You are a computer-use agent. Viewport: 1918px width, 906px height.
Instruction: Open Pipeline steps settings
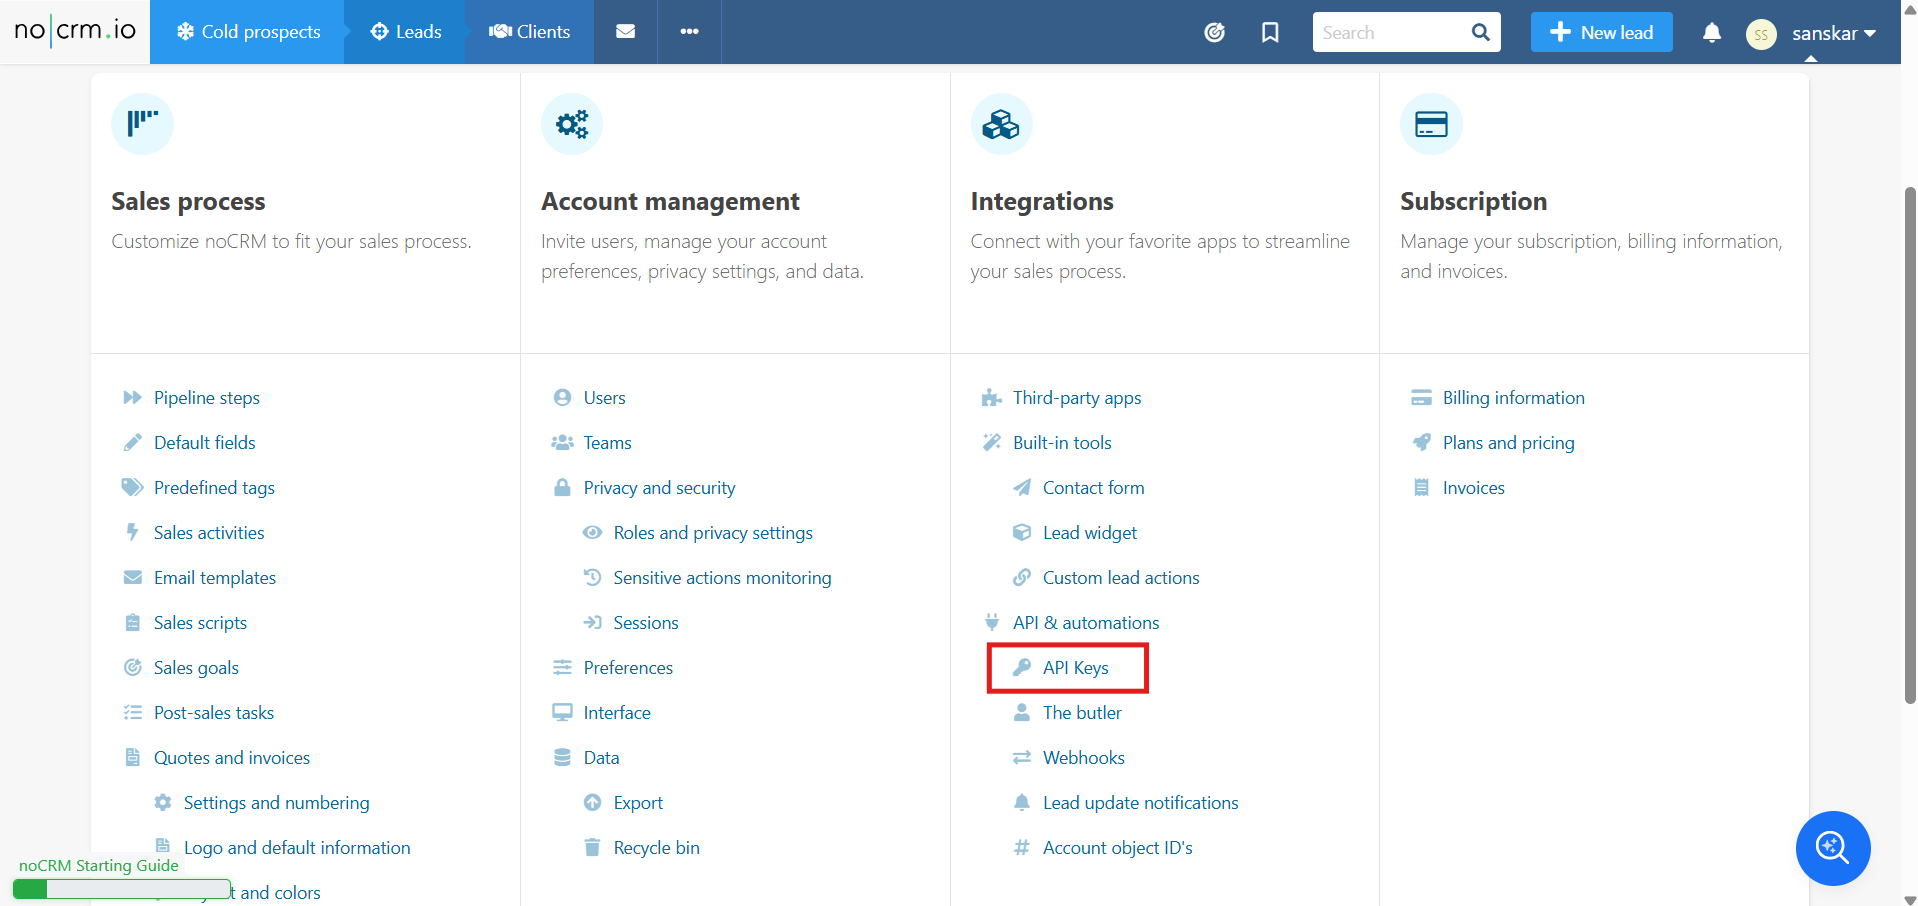tap(206, 398)
